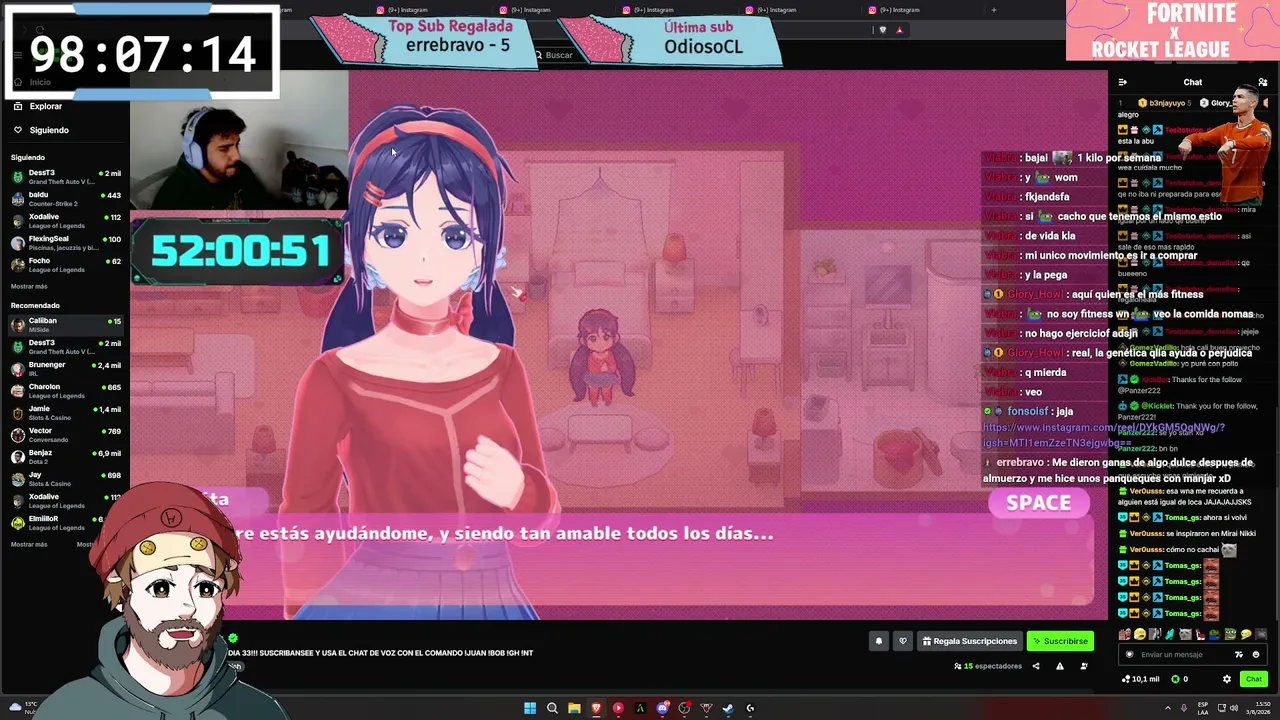Viewport: 1280px width, 720px height.
Task: Click Siguiendo in sidebar navigation
Action: coord(49,130)
